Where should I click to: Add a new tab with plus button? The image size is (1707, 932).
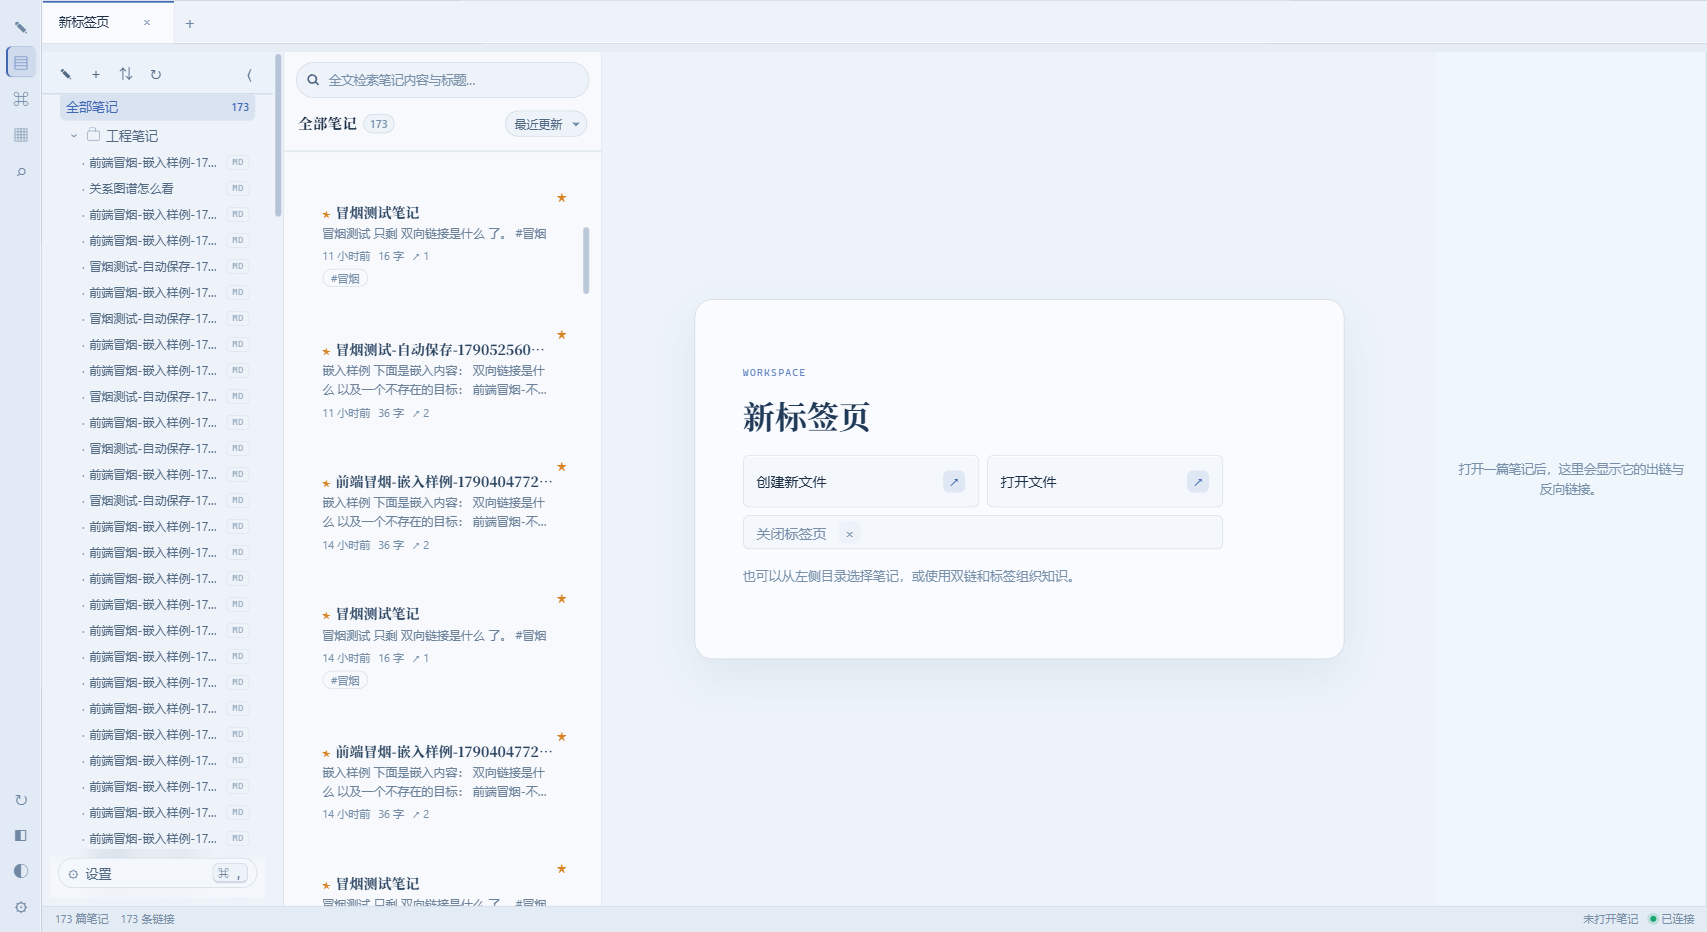(190, 23)
